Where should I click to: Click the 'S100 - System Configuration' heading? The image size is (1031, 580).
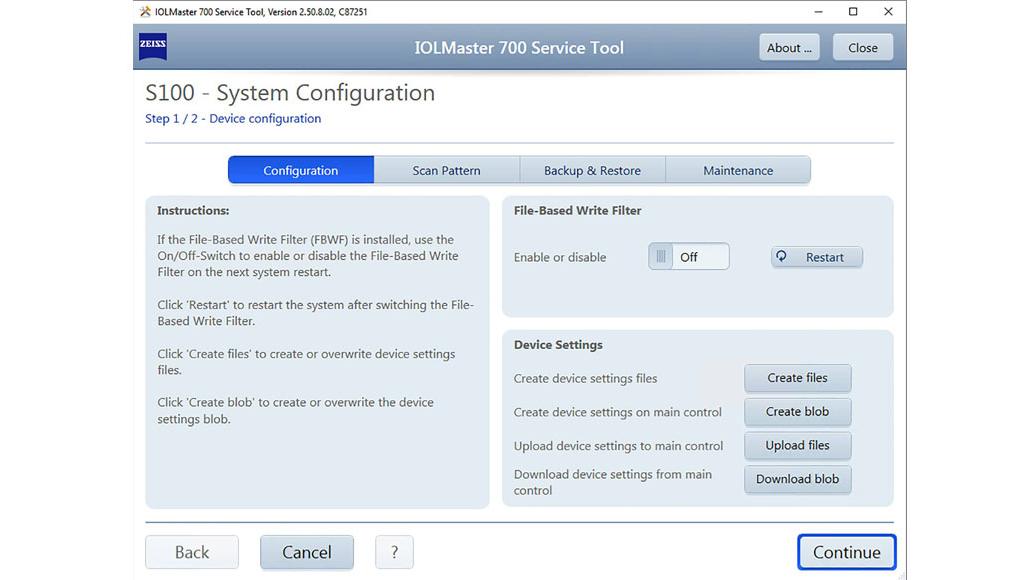tap(290, 93)
